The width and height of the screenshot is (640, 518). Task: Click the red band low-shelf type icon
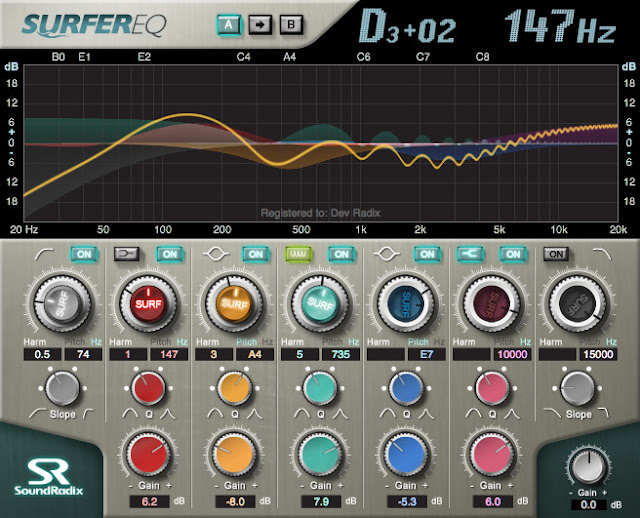pyautogui.click(x=126, y=254)
